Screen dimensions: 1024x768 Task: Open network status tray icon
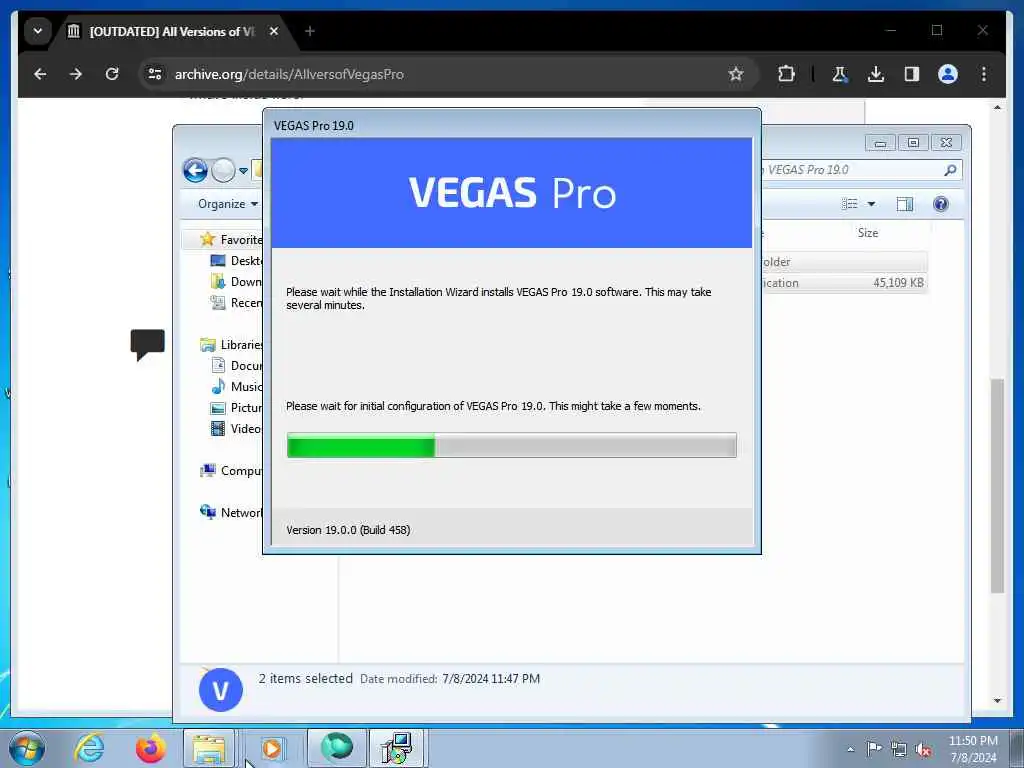click(899, 749)
